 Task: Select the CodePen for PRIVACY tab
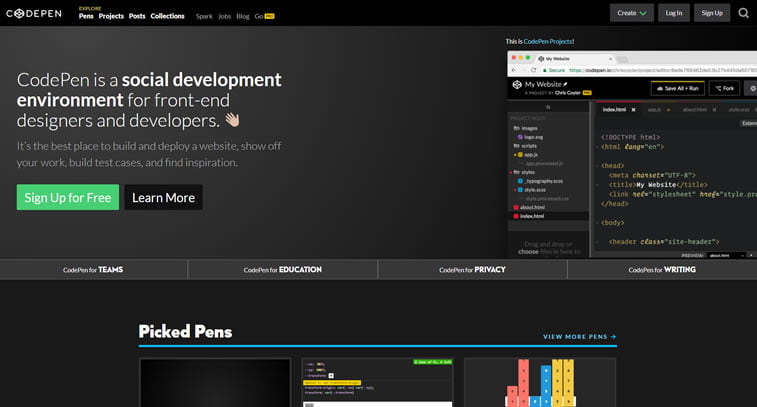tap(472, 269)
